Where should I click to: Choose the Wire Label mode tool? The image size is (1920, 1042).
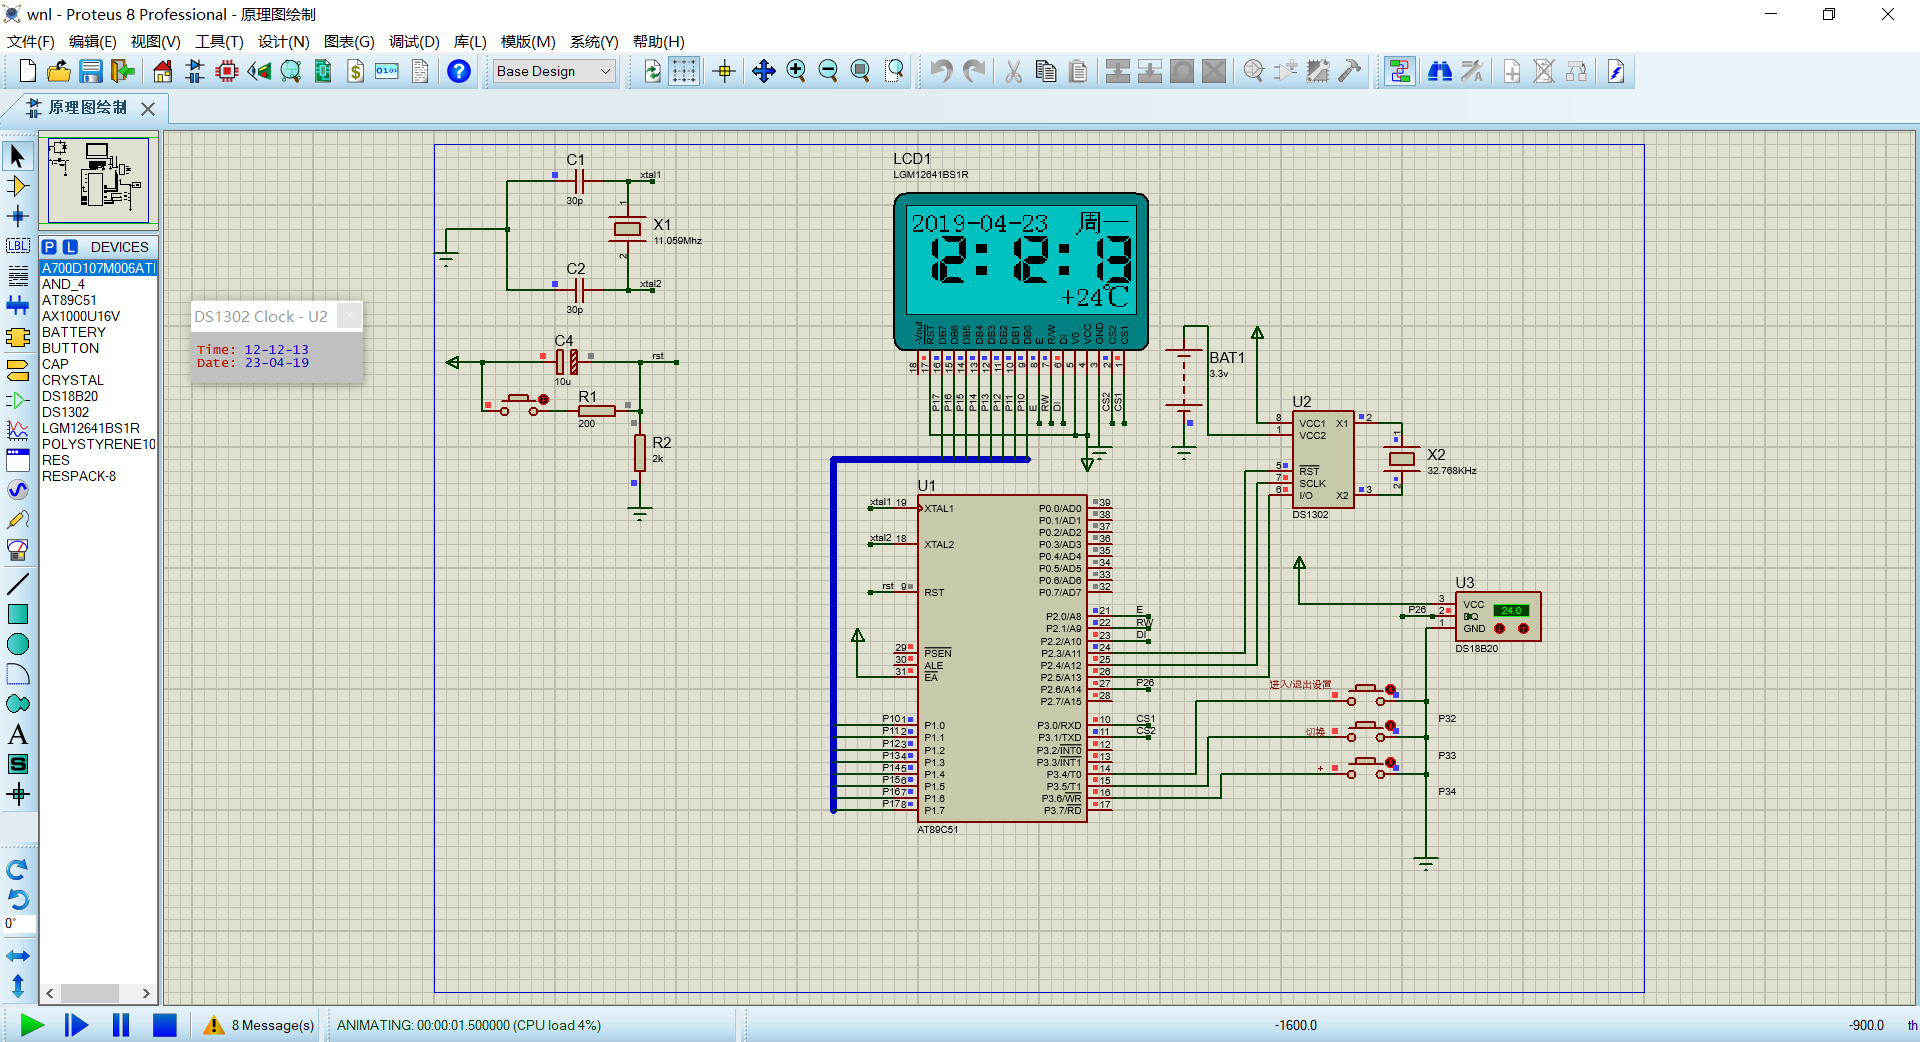click(x=18, y=246)
